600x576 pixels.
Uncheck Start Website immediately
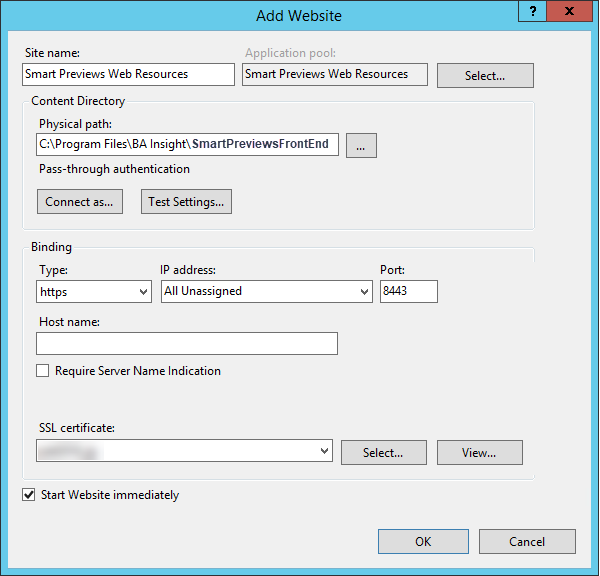pos(29,494)
